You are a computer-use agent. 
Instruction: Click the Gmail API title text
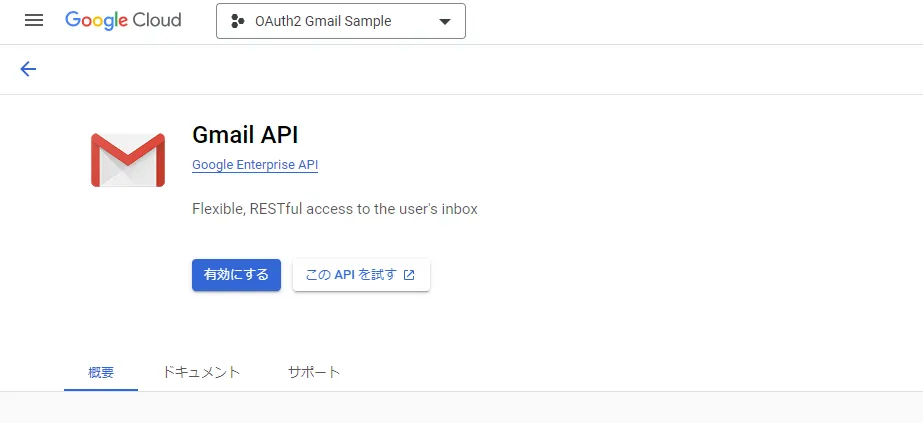point(245,135)
